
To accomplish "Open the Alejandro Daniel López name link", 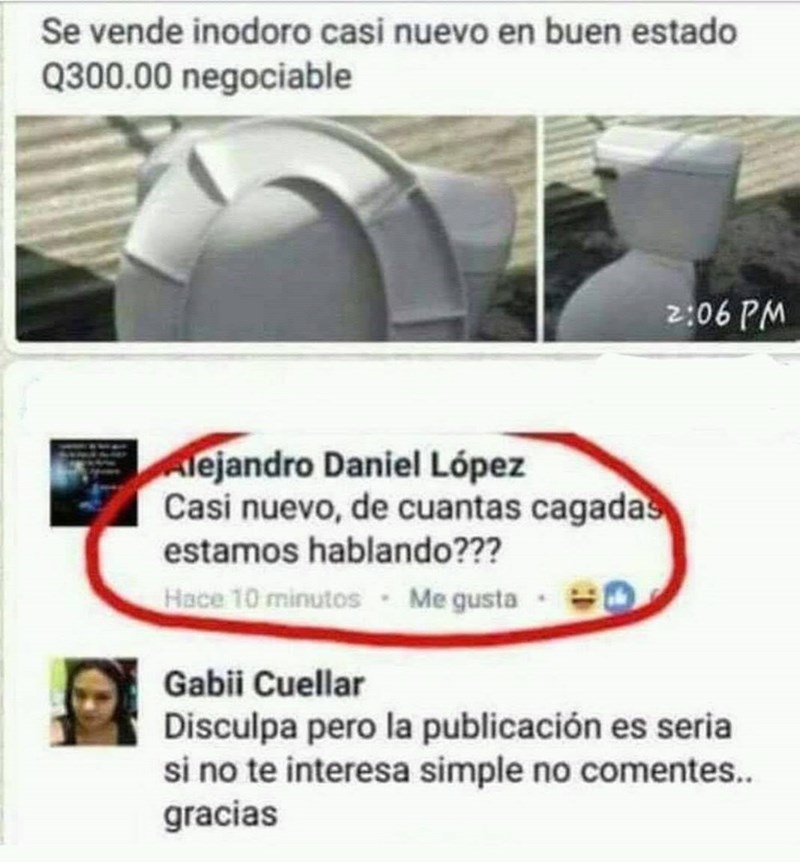I will tap(345, 466).
